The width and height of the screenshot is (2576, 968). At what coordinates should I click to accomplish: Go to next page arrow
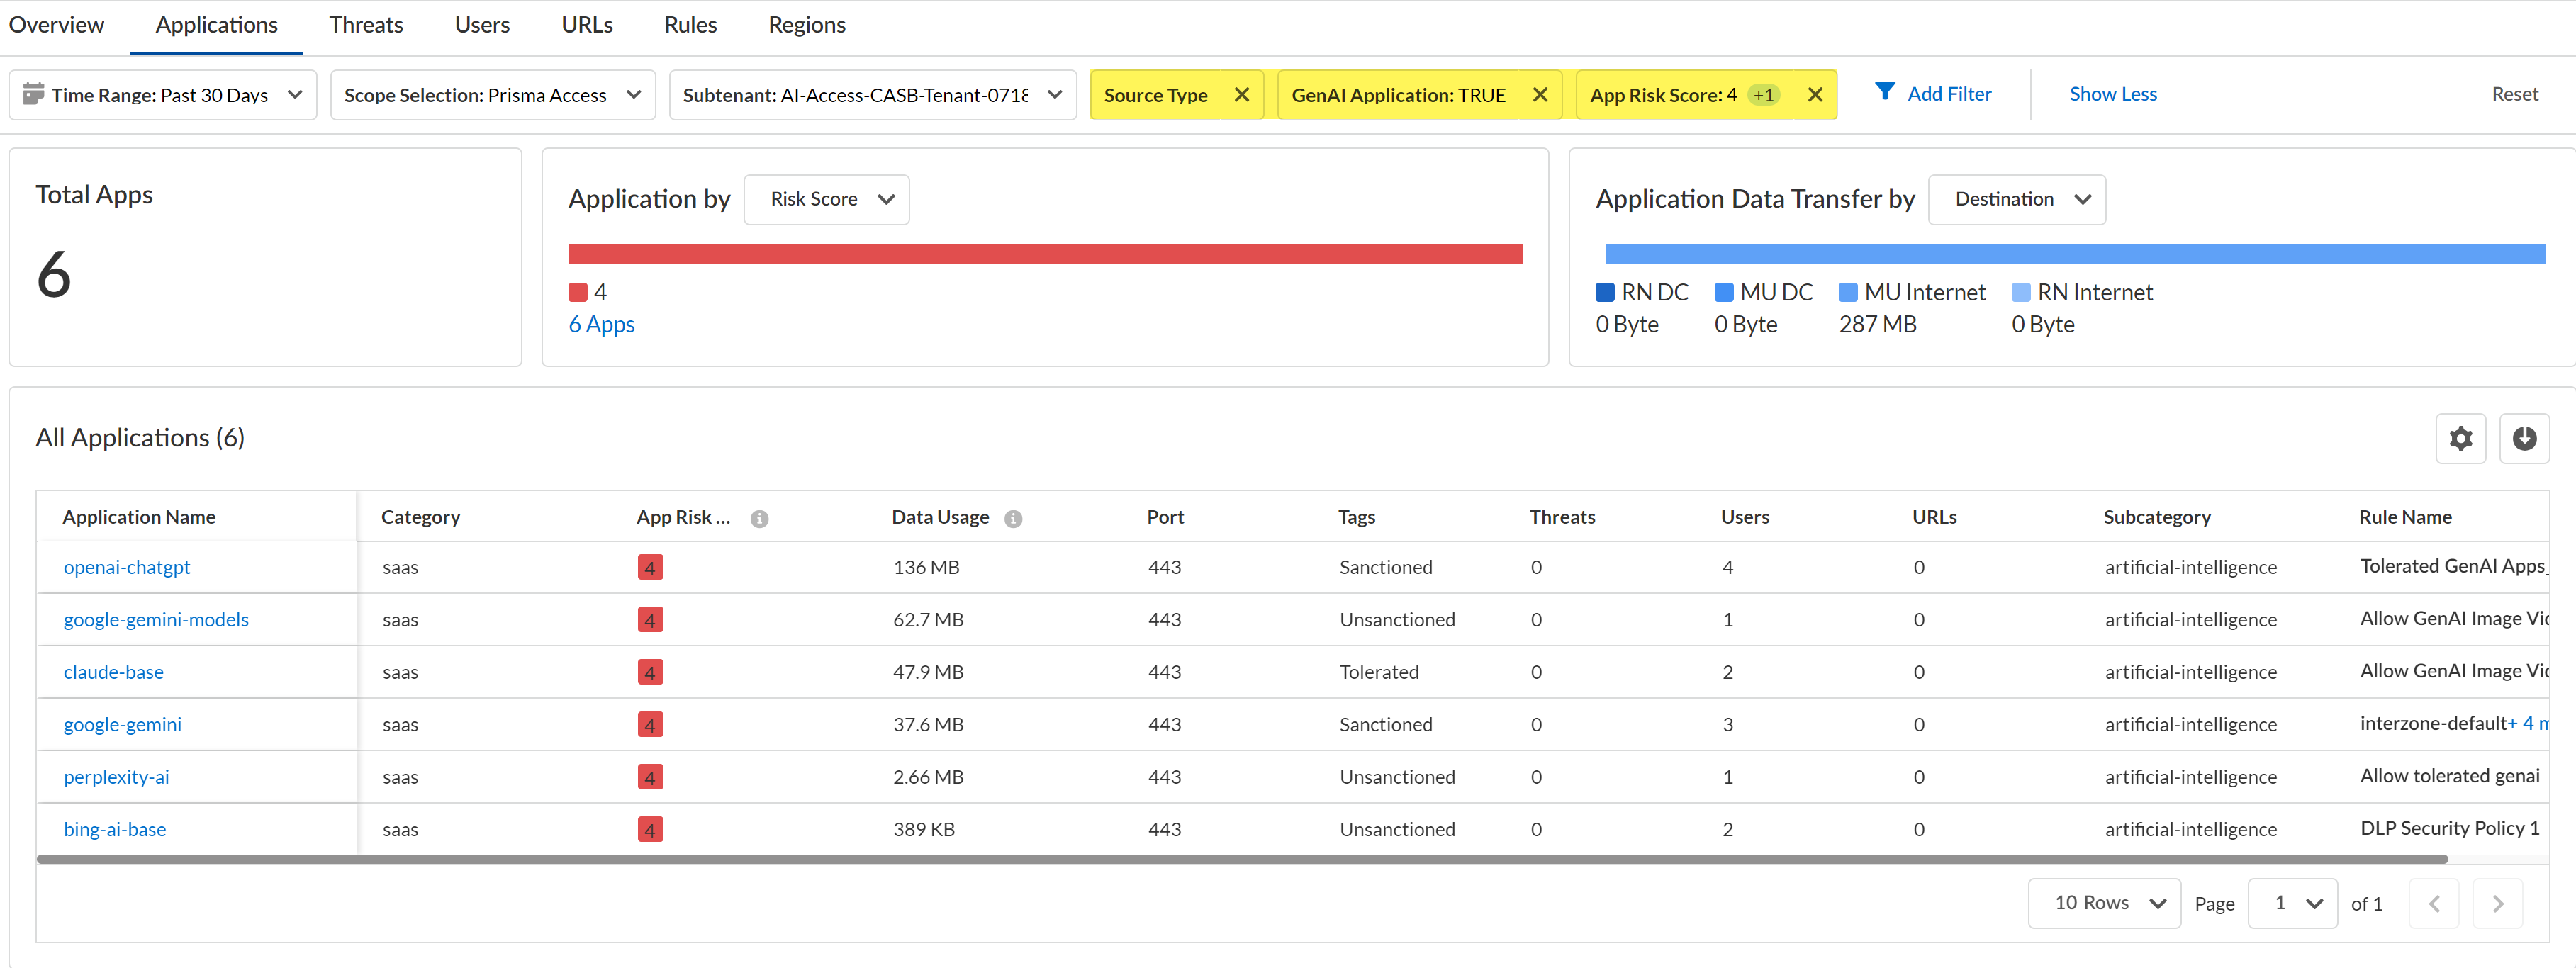[2497, 904]
